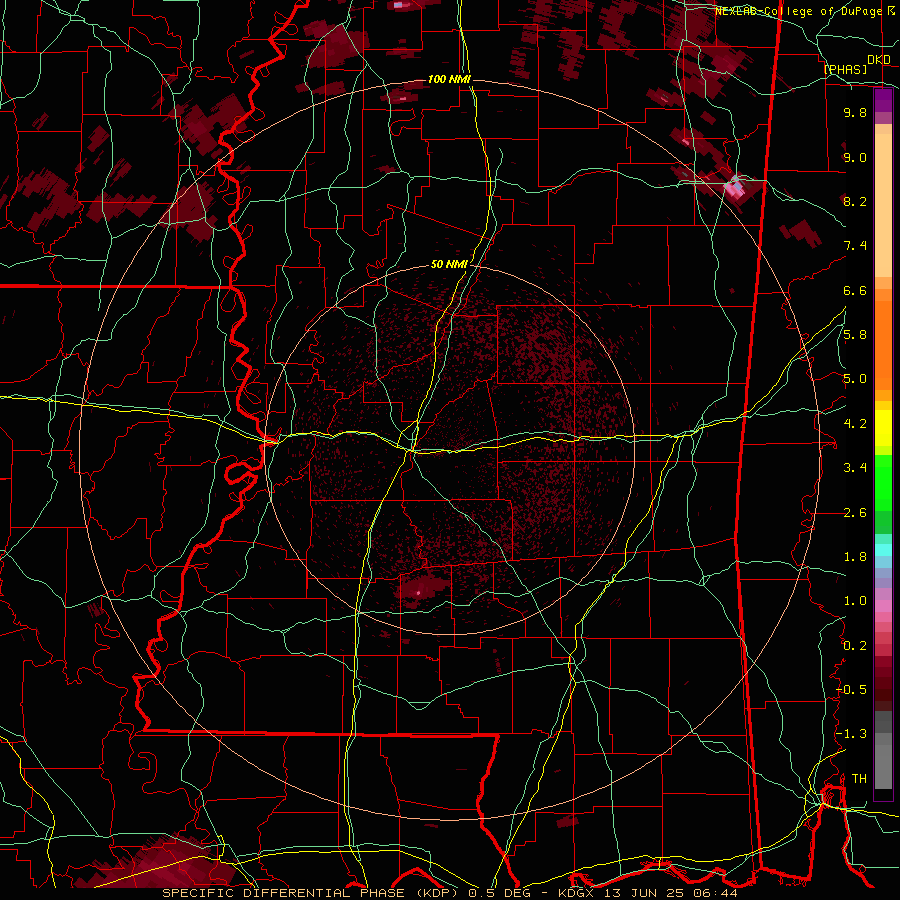
Task: Click the 0.2 scale value
Action: click(855, 646)
